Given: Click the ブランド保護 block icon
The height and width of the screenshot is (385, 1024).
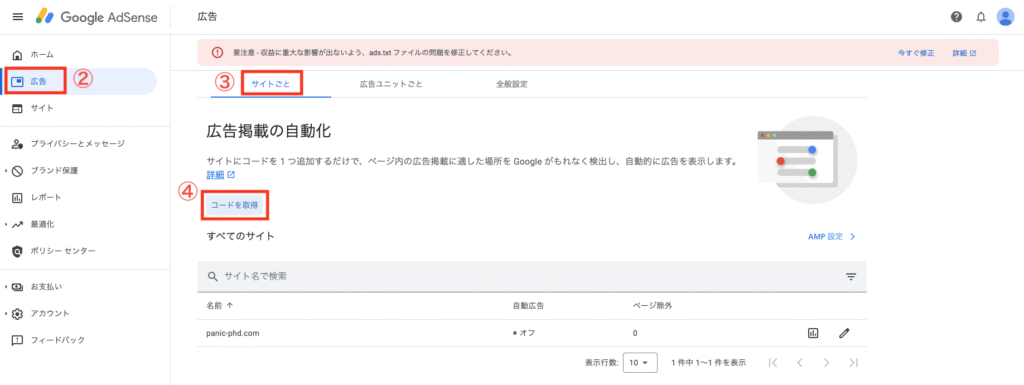Looking at the screenshot, I should click(x=18, y=171).
